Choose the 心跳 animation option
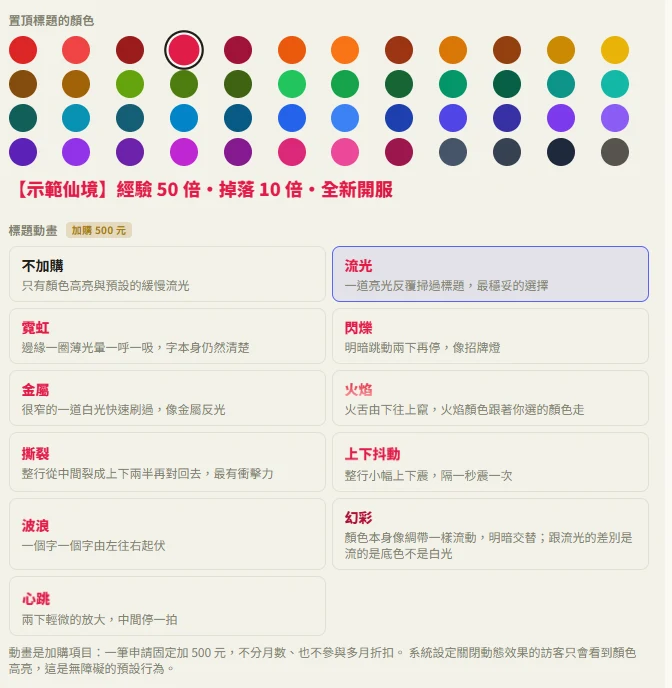 coord(167,606)
